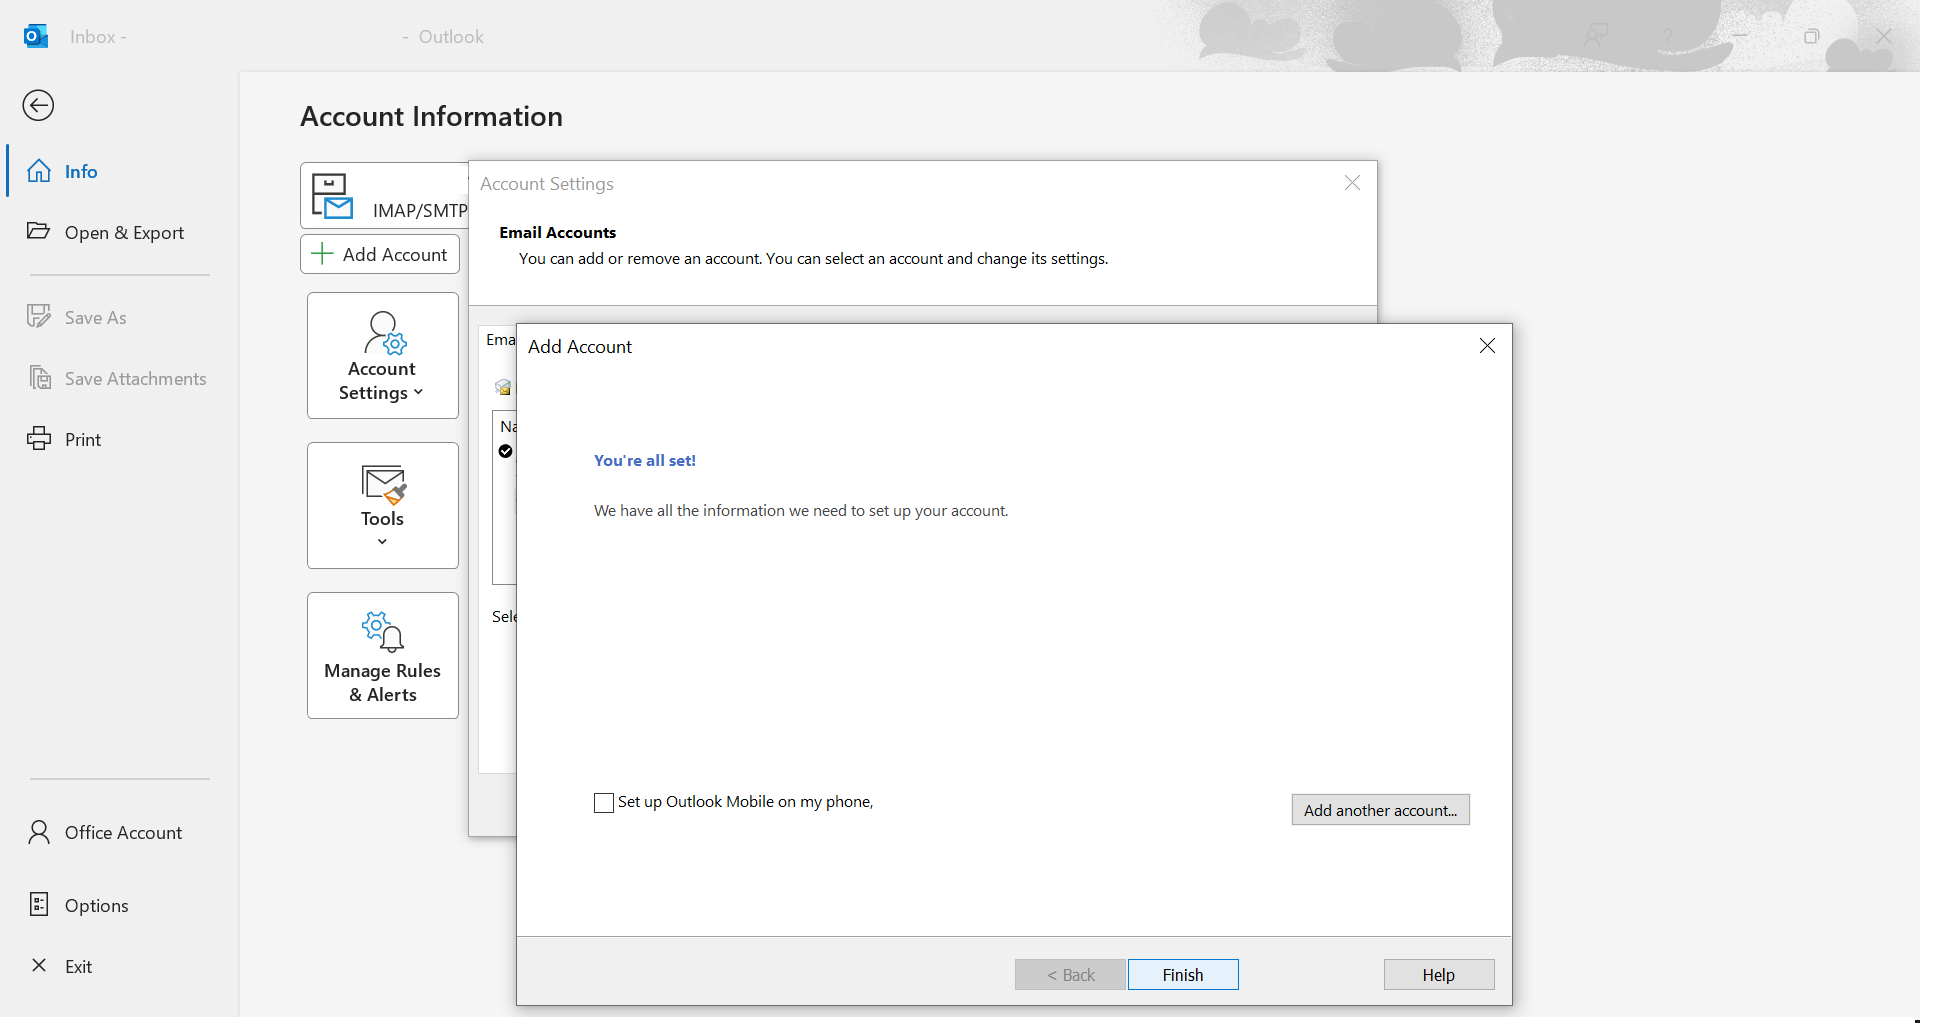Click the restore window button in title bar

pos(1811,36)
